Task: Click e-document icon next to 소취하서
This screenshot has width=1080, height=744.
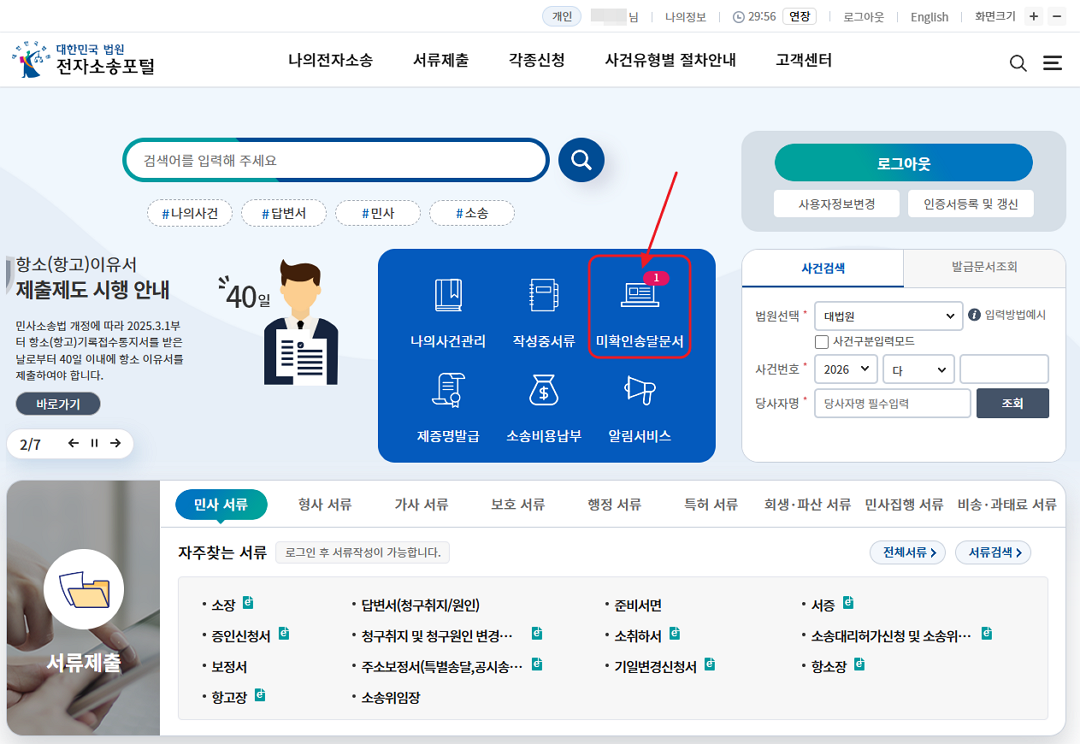Action: coord(675,634)
